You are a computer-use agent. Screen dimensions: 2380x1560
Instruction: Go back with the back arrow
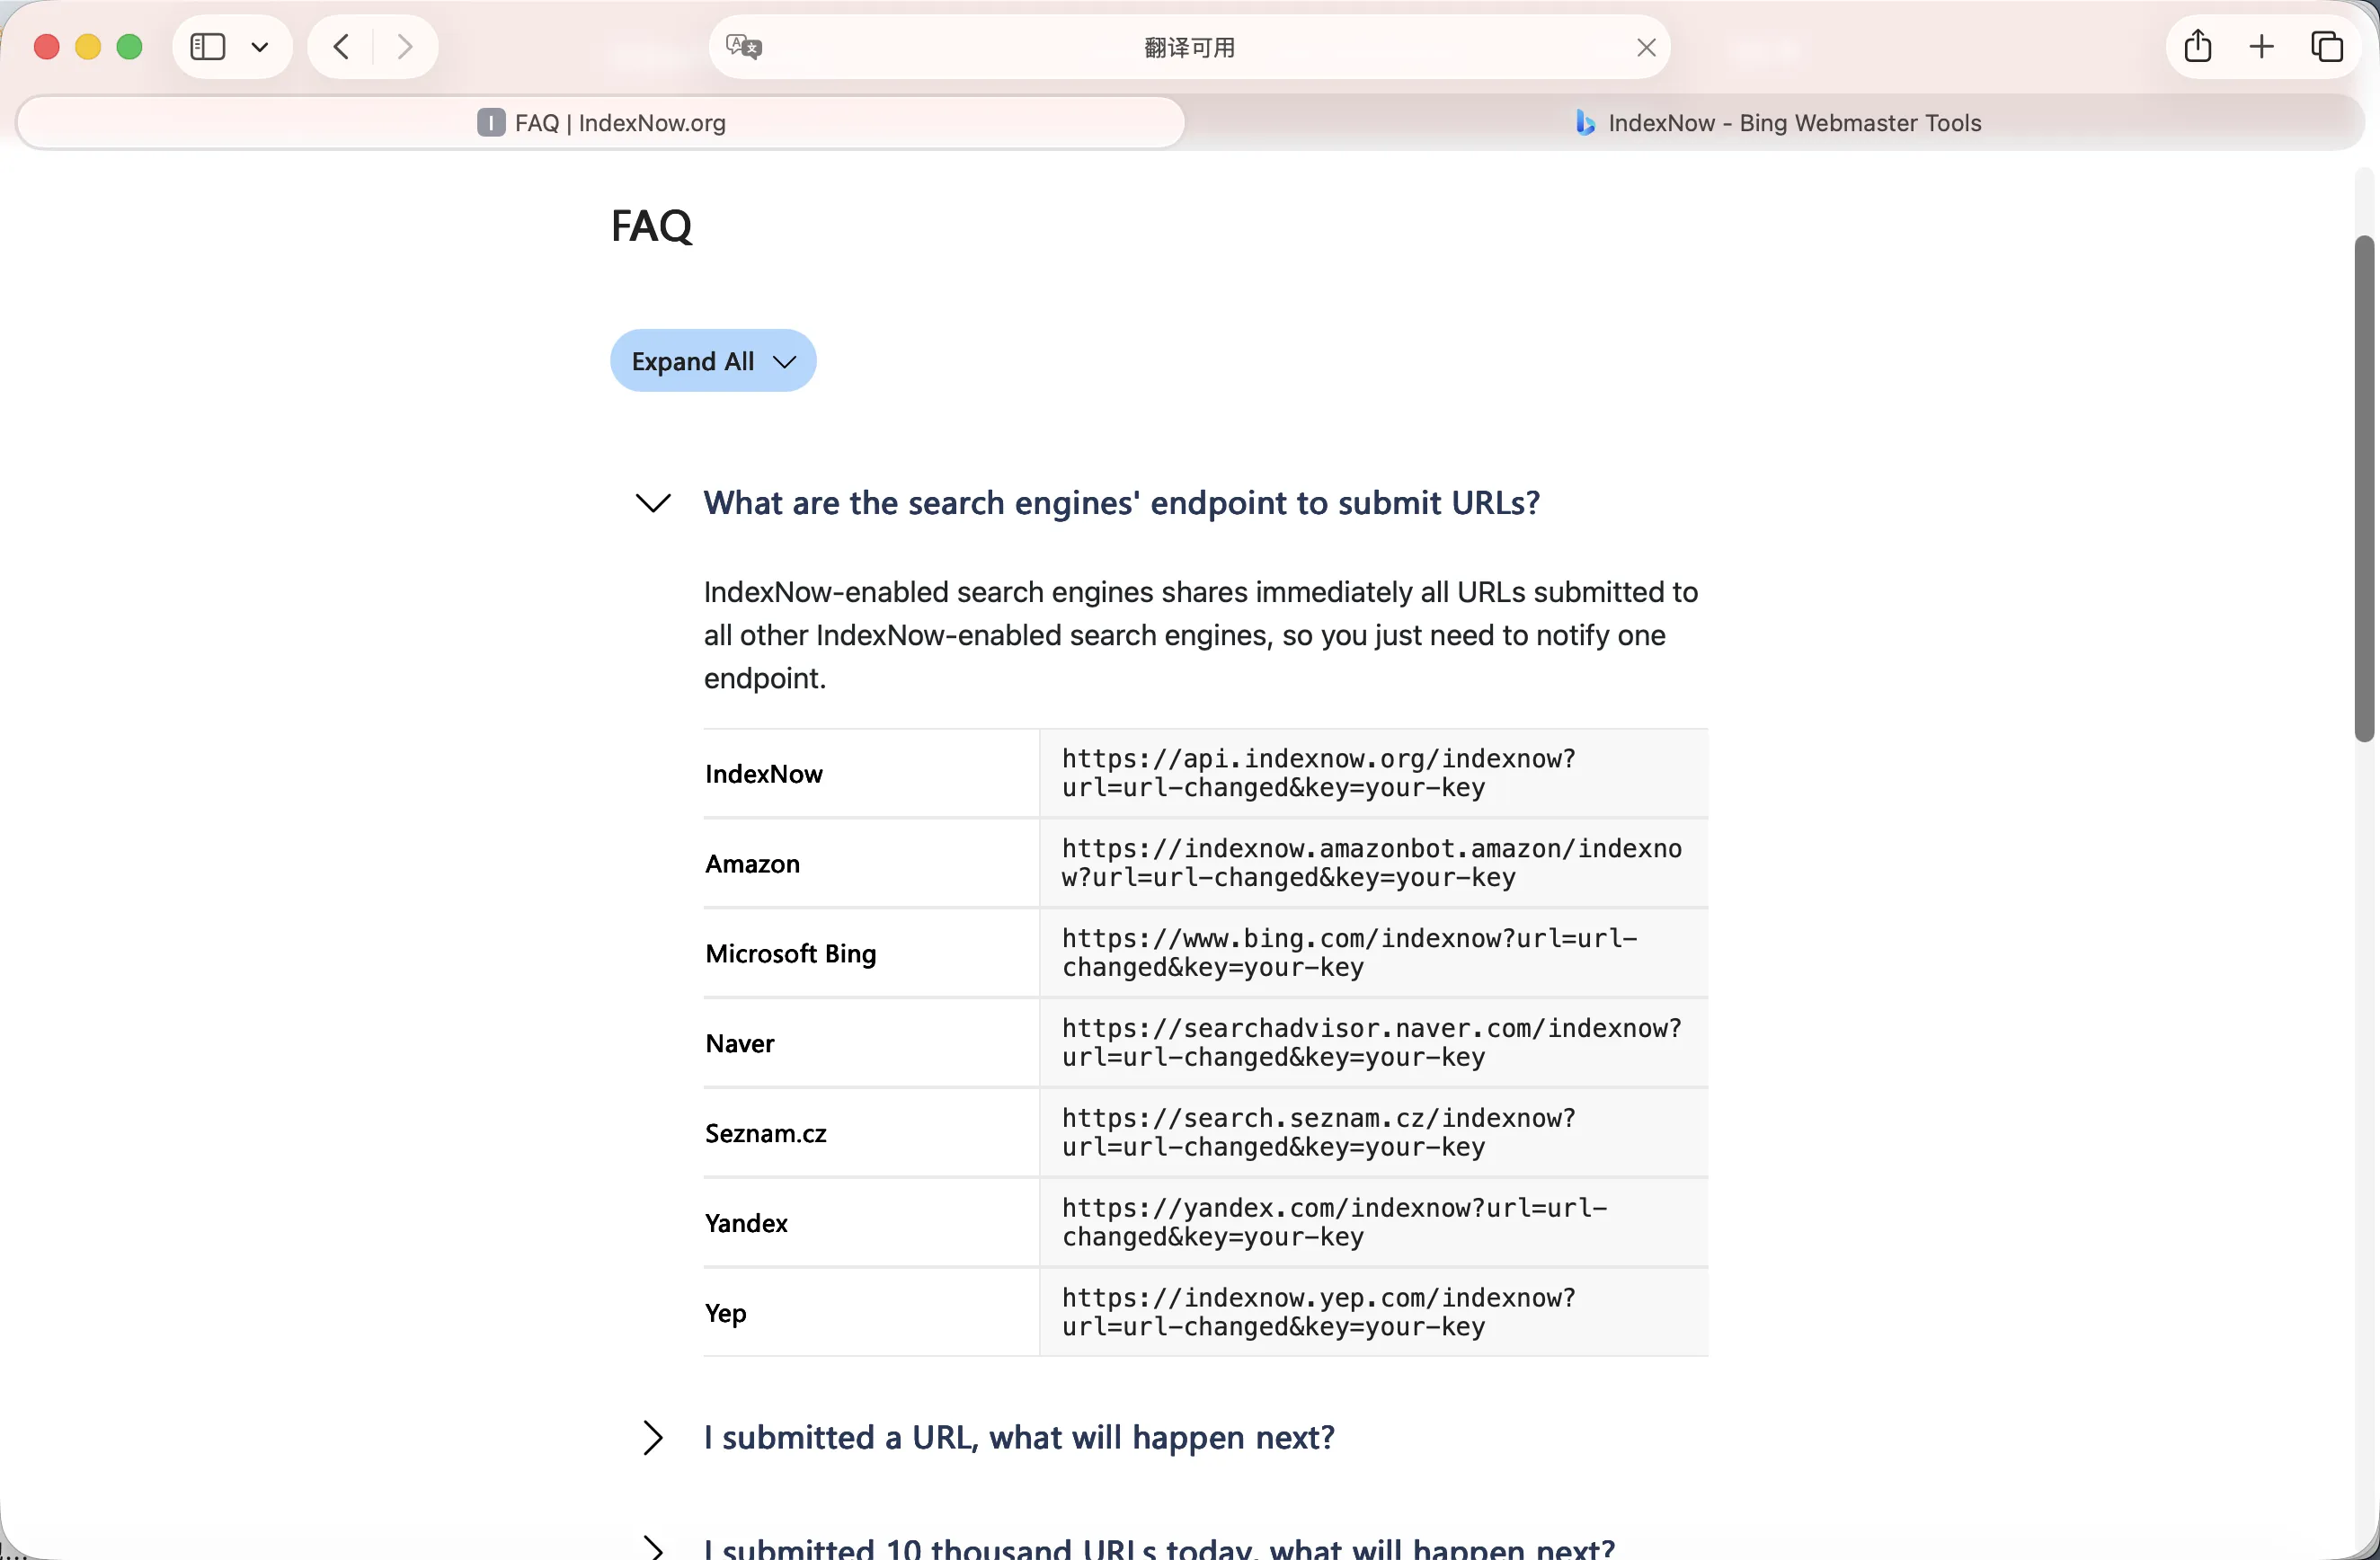(x=342, y=47)
